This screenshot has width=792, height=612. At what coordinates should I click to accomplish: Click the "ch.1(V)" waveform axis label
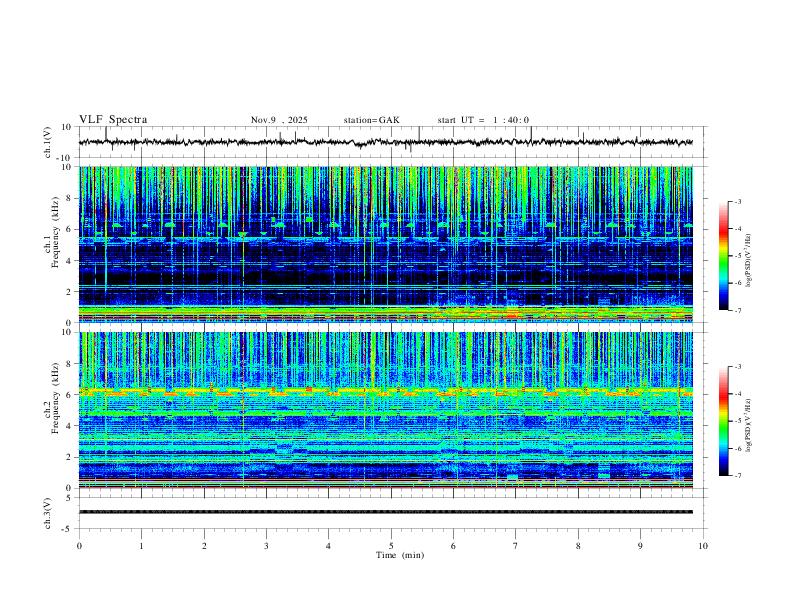pos(48,142)
